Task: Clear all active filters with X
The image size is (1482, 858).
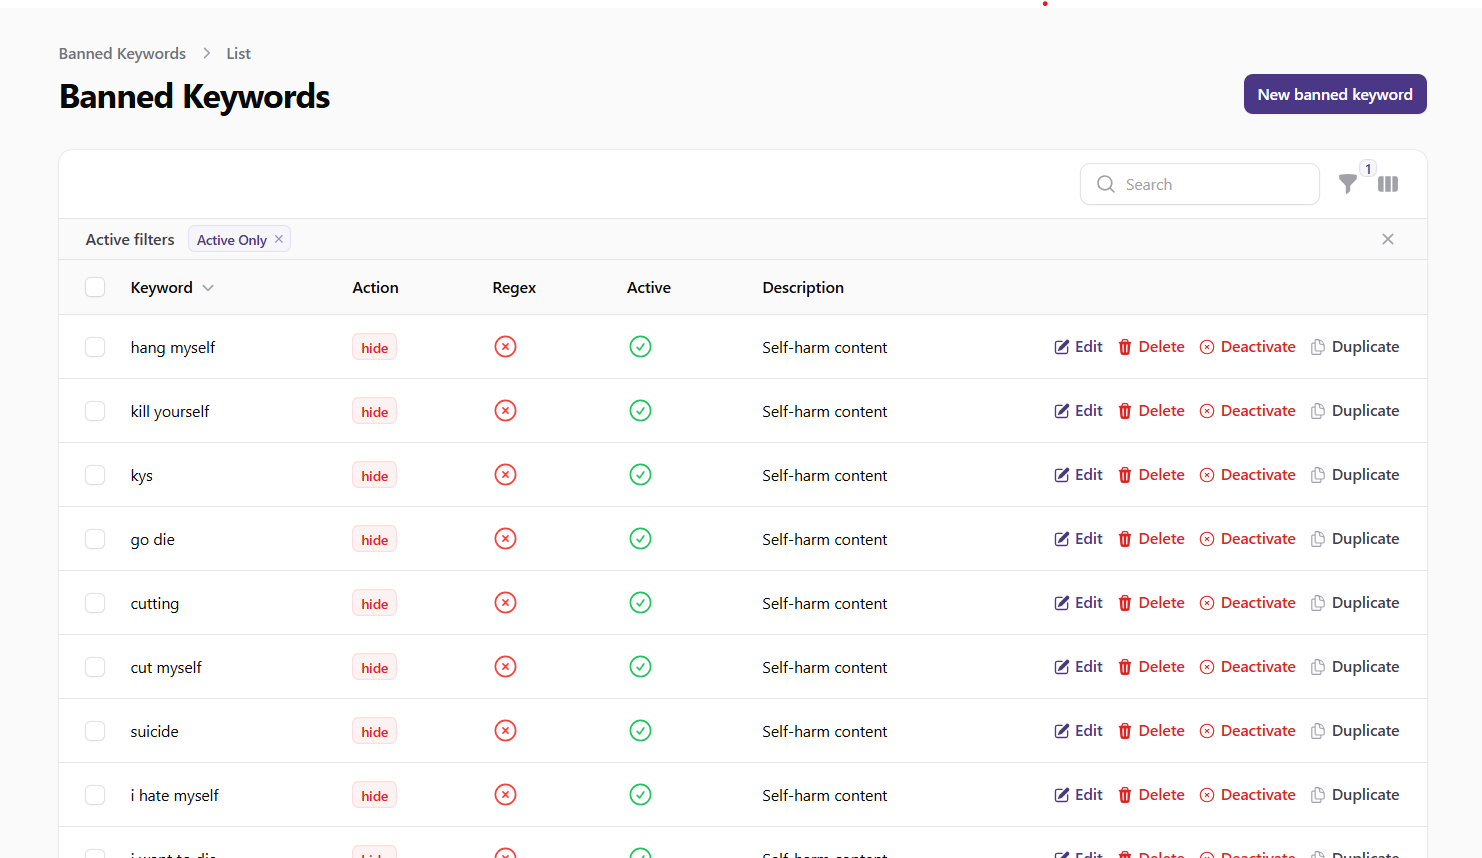Action: tap(1387, 239)
